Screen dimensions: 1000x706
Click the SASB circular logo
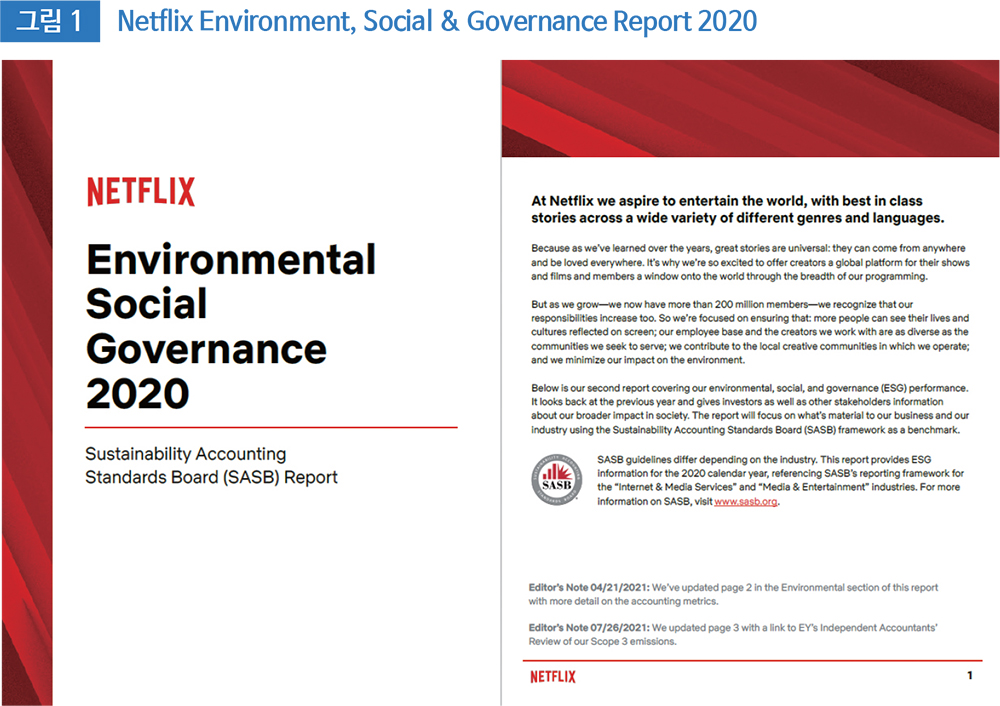coord(557,480)
